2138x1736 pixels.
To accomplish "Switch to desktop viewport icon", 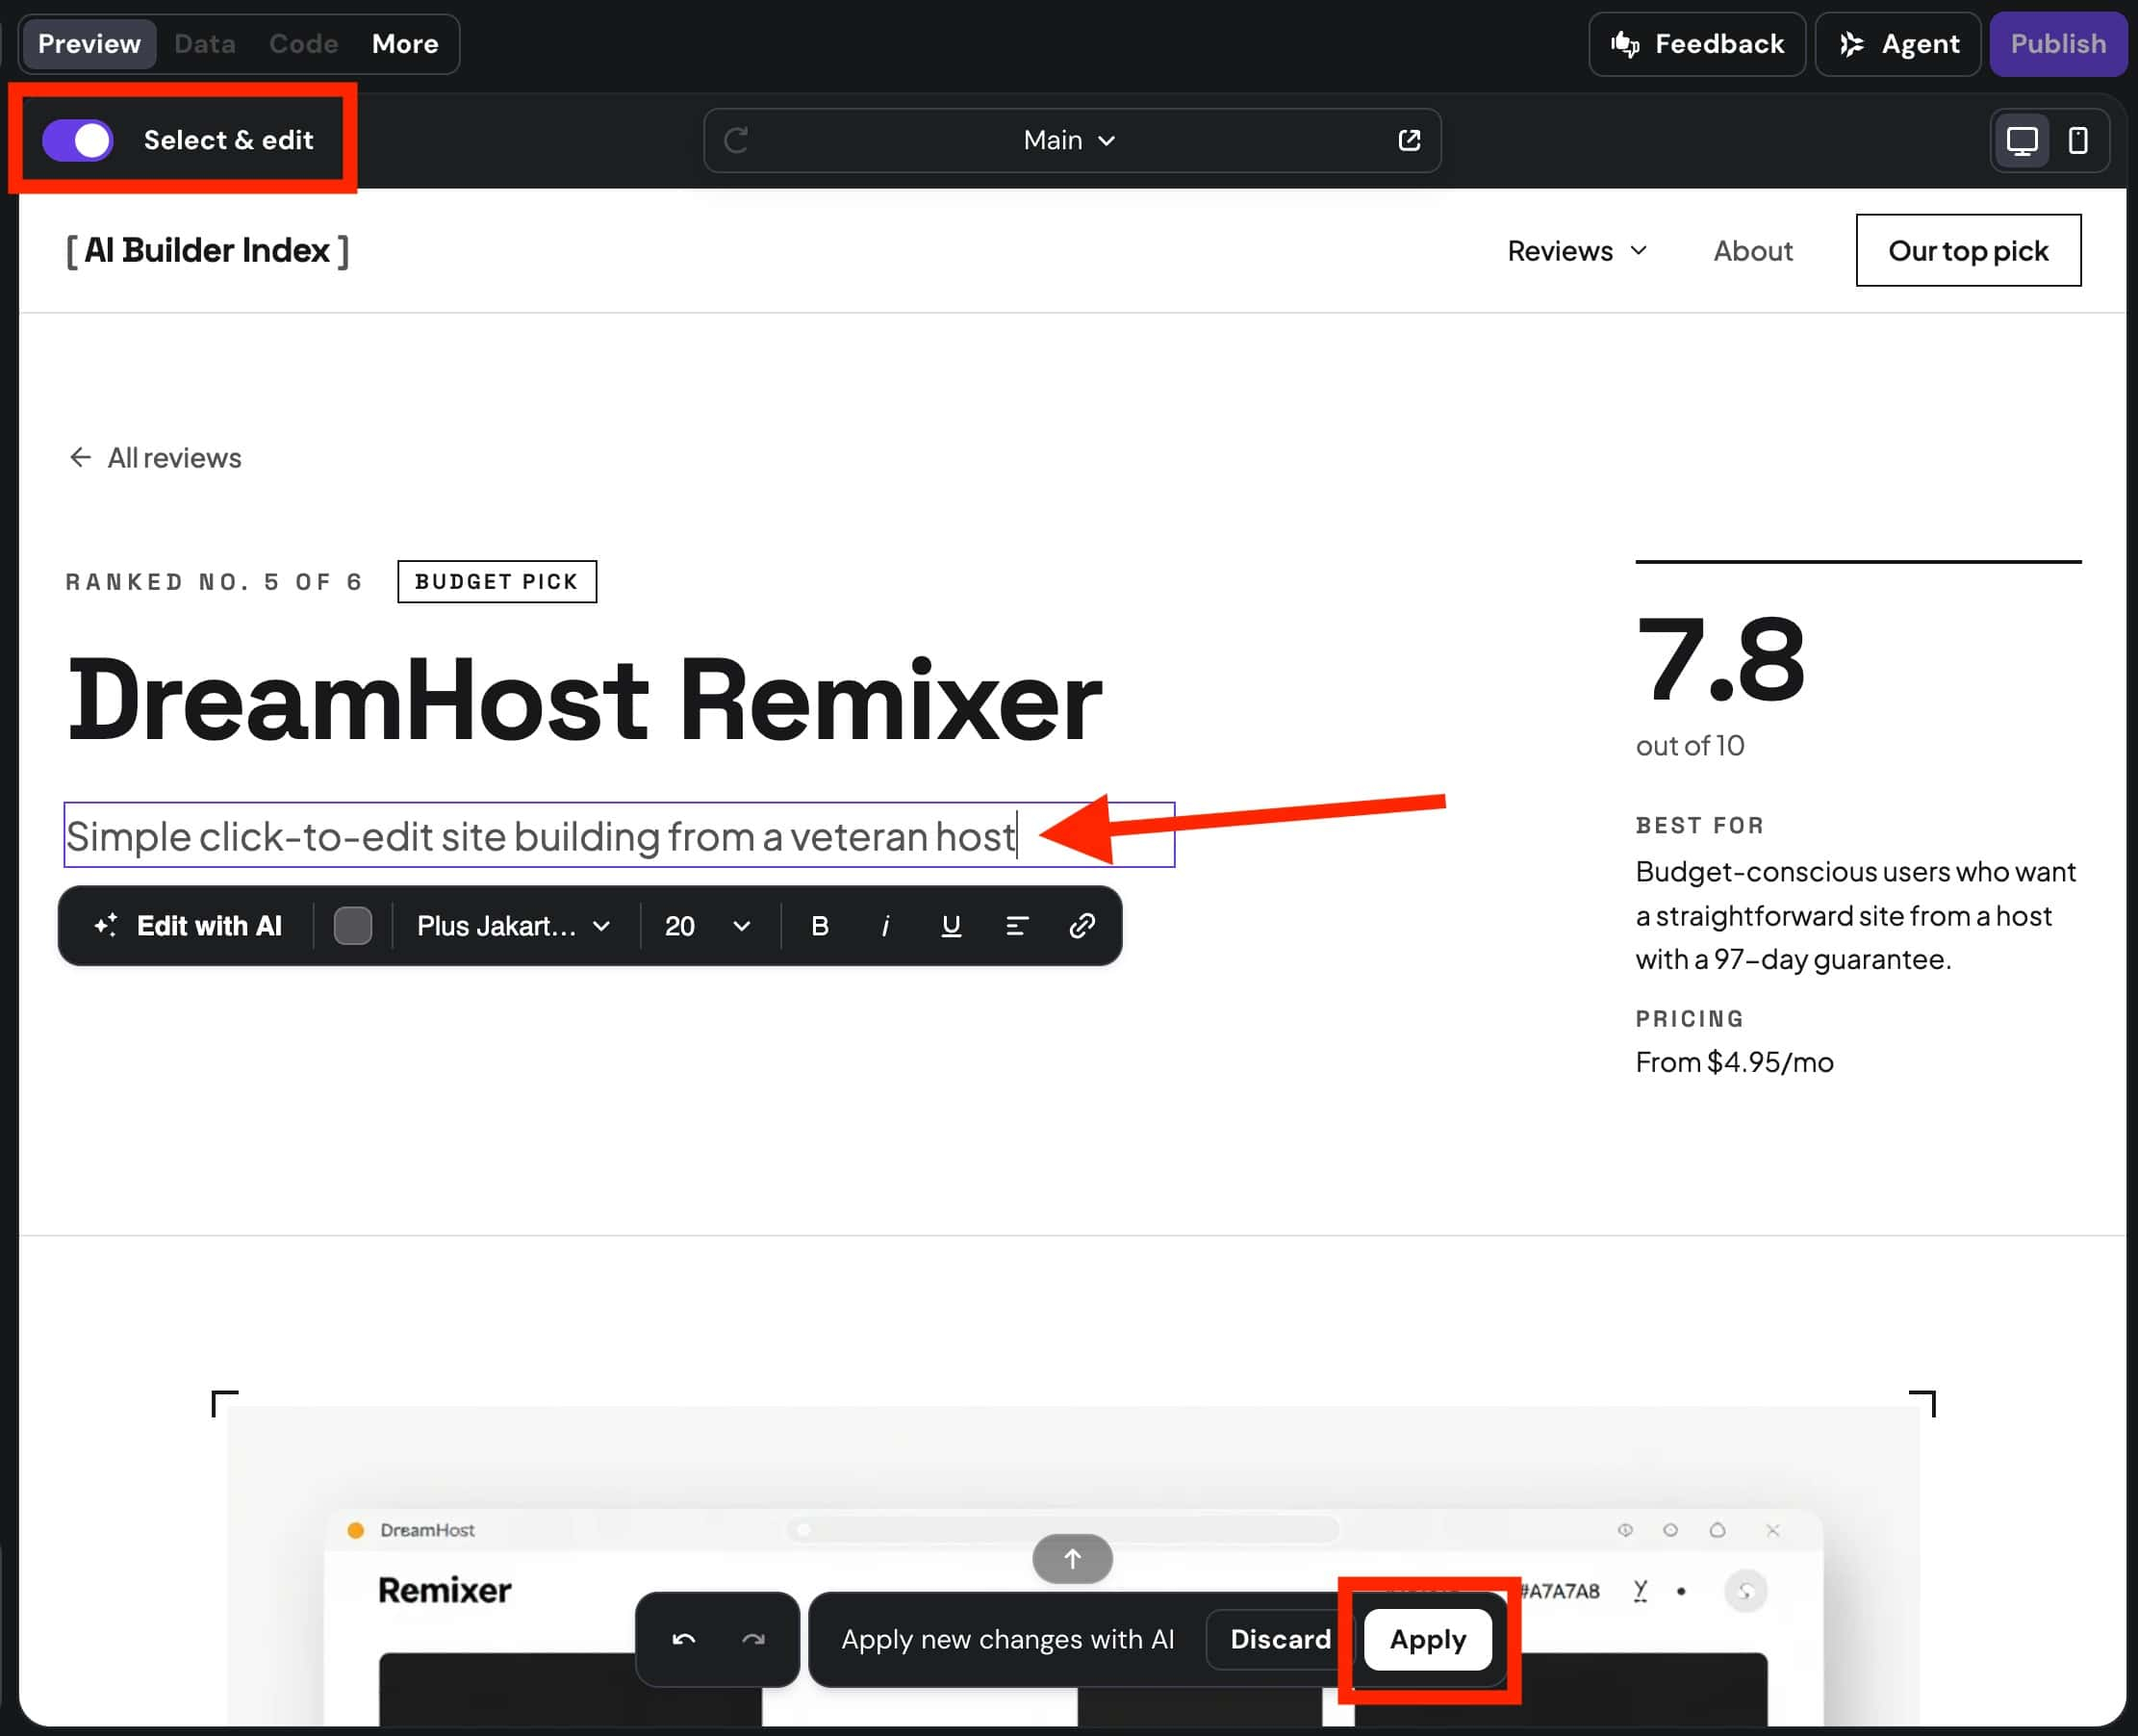I will coord(2022,140).
